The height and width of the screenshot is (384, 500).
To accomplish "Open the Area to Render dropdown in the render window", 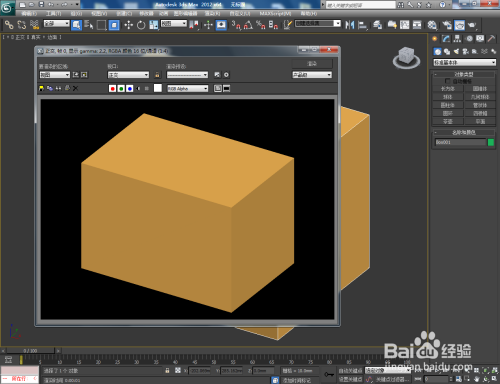I will point(55,75).
